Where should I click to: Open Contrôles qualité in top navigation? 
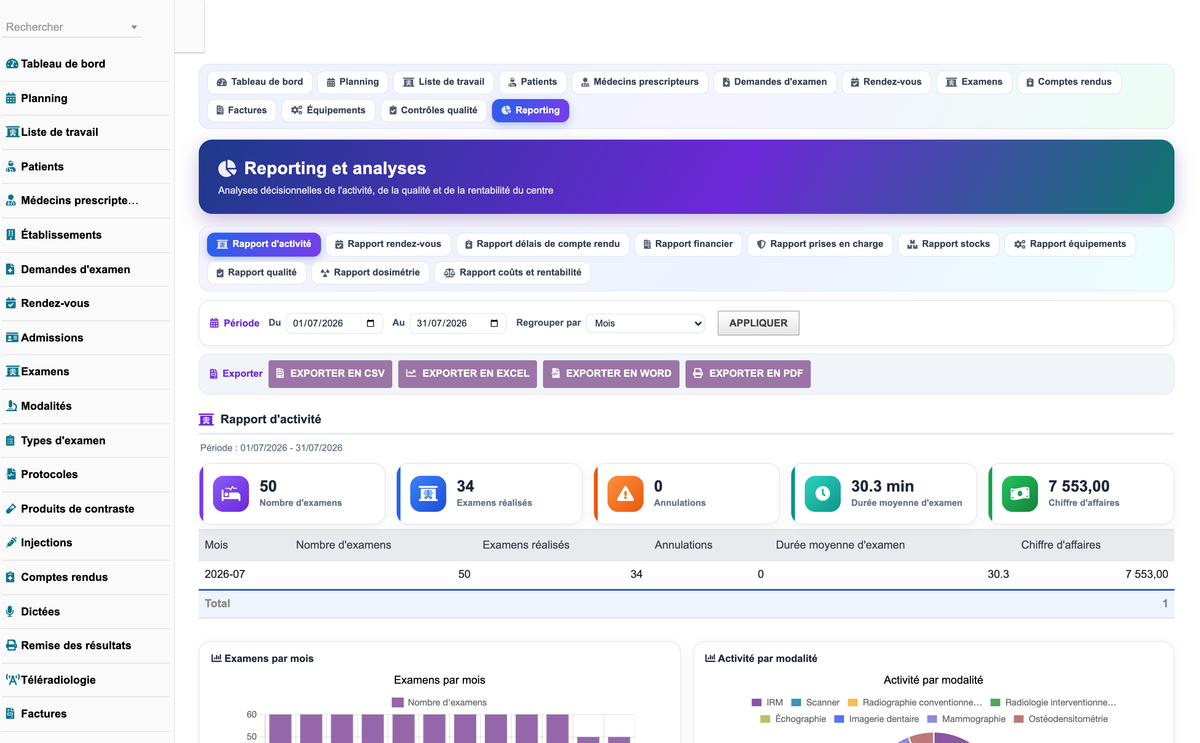pyautogui.click(x=433, y=110)
